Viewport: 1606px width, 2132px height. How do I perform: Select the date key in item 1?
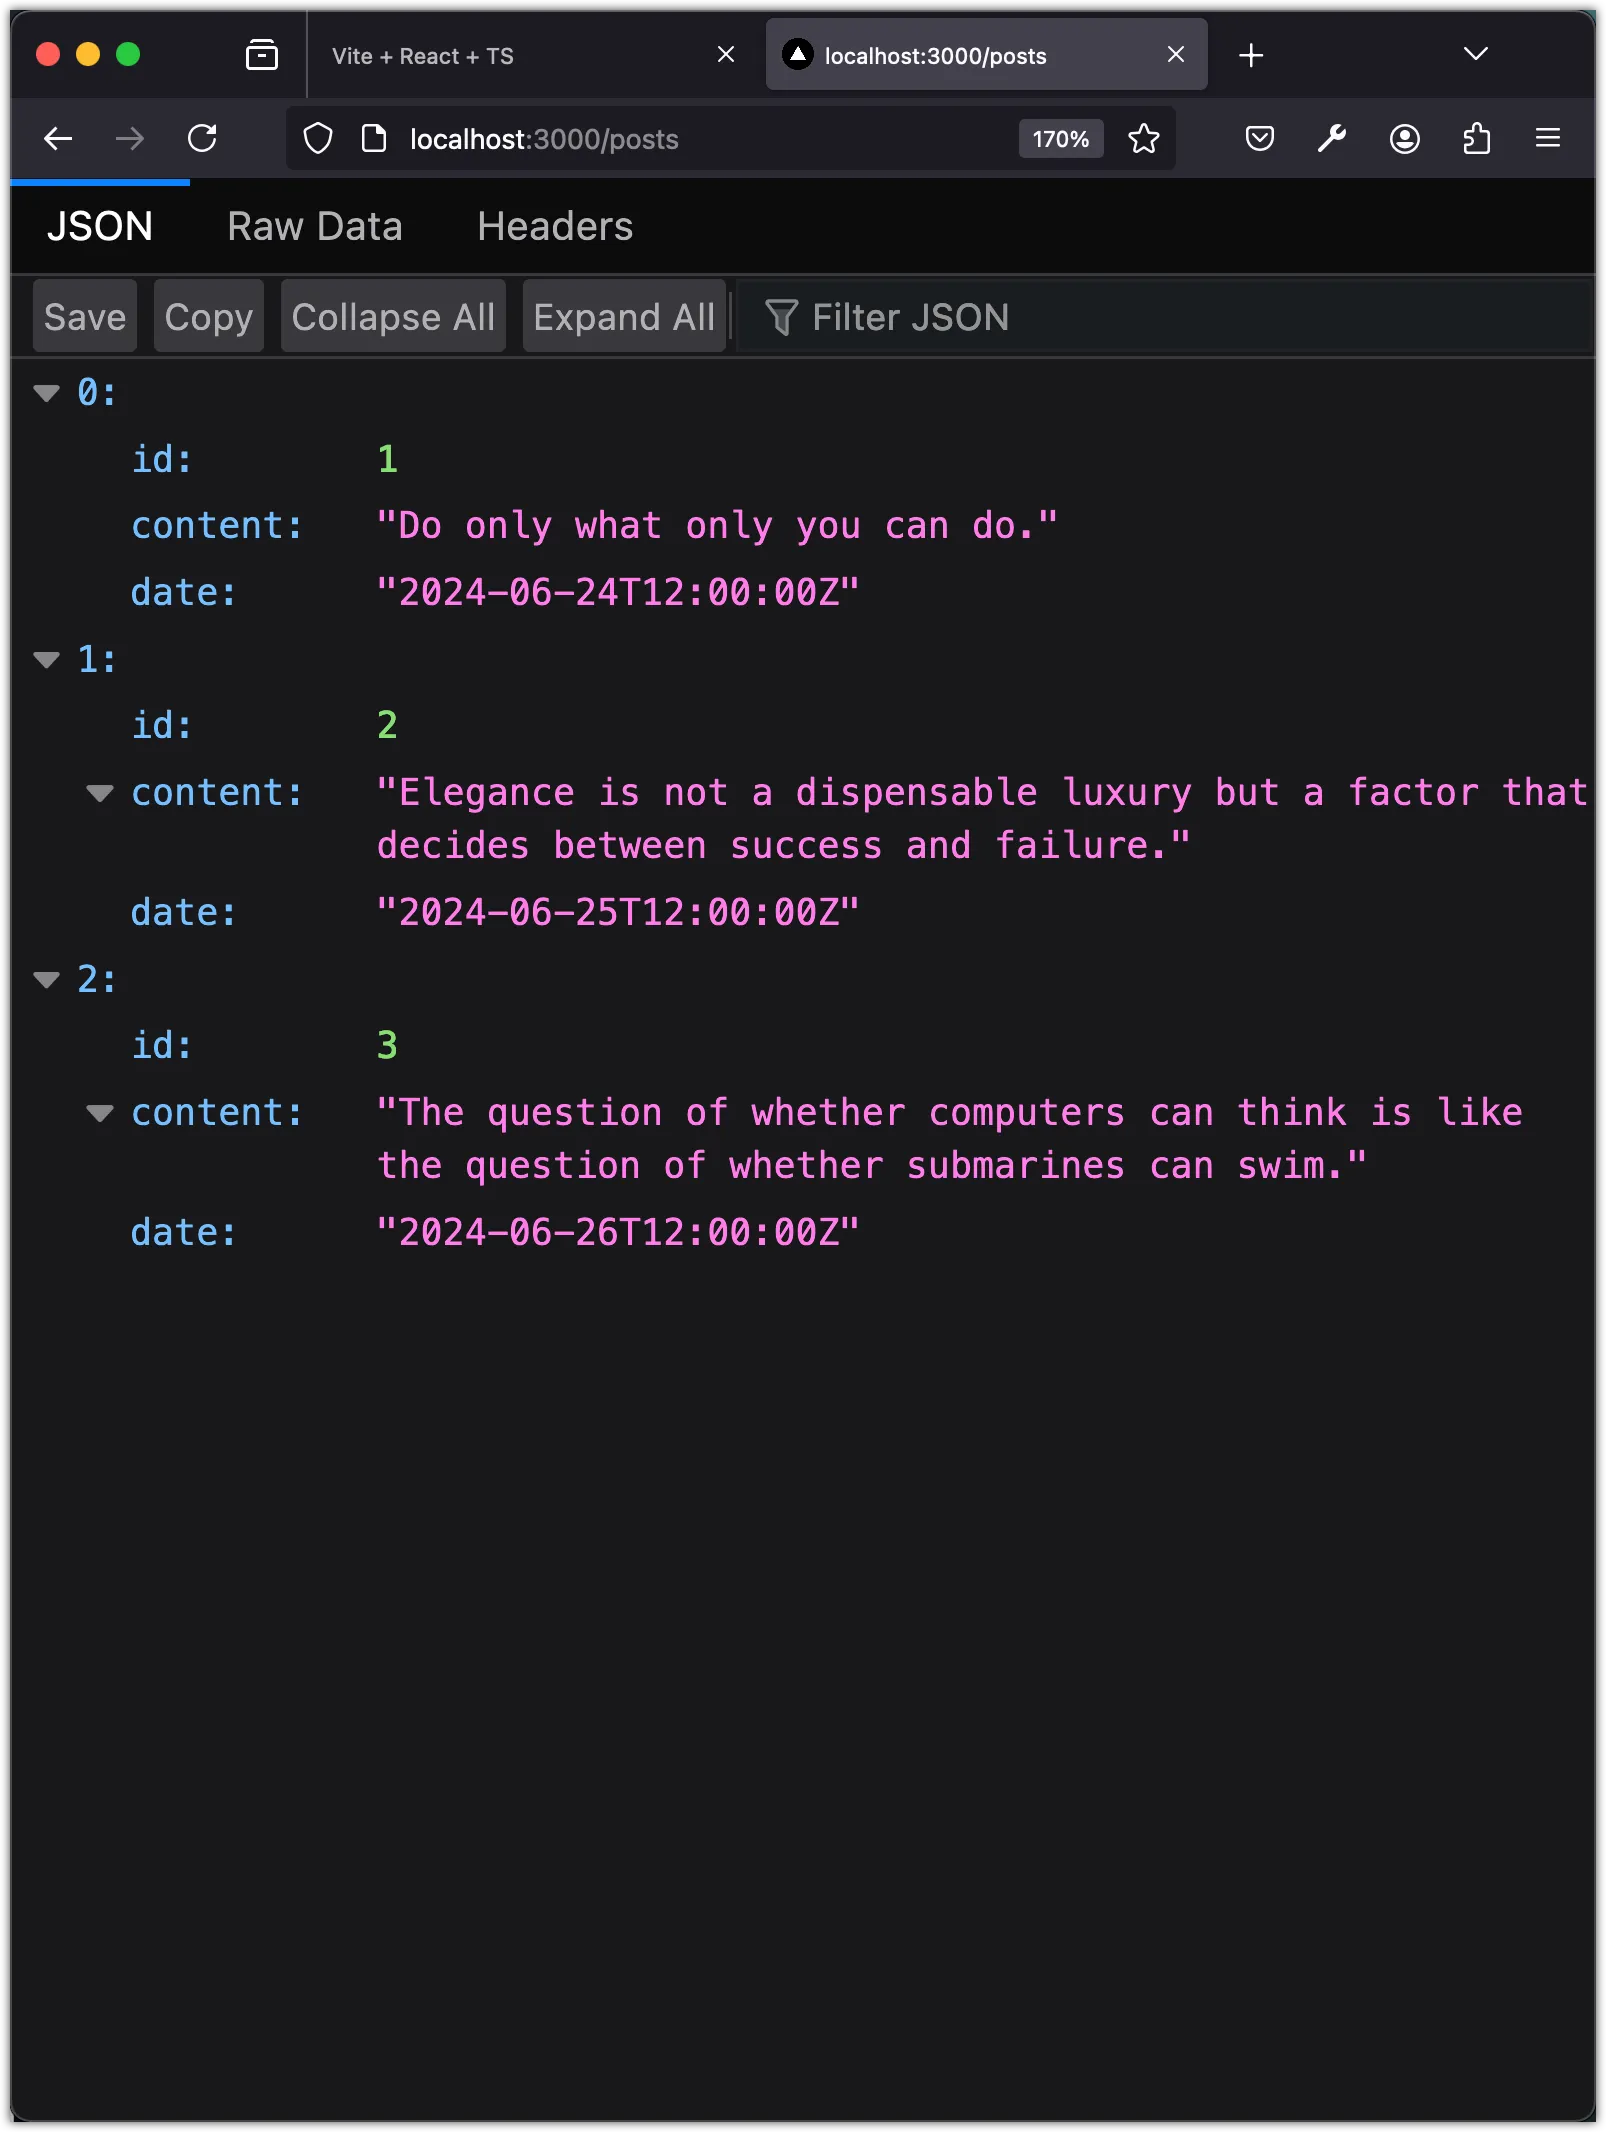click(184, 912)
